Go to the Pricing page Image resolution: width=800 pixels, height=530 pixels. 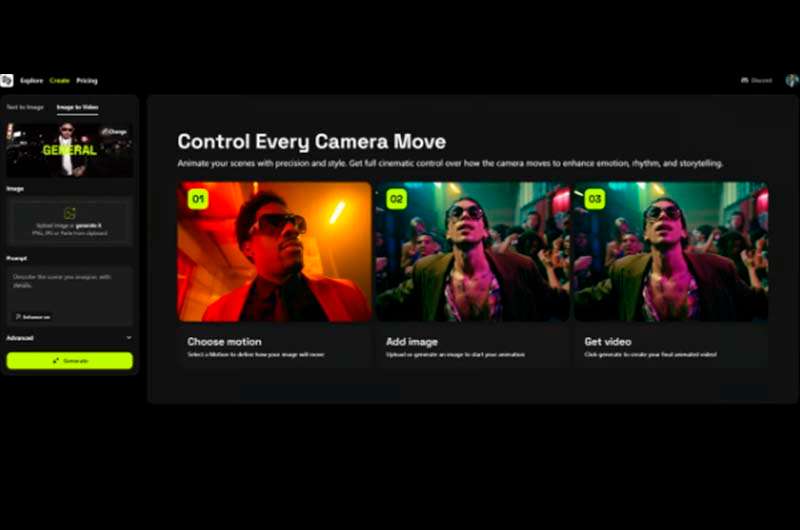click(87, 81)
